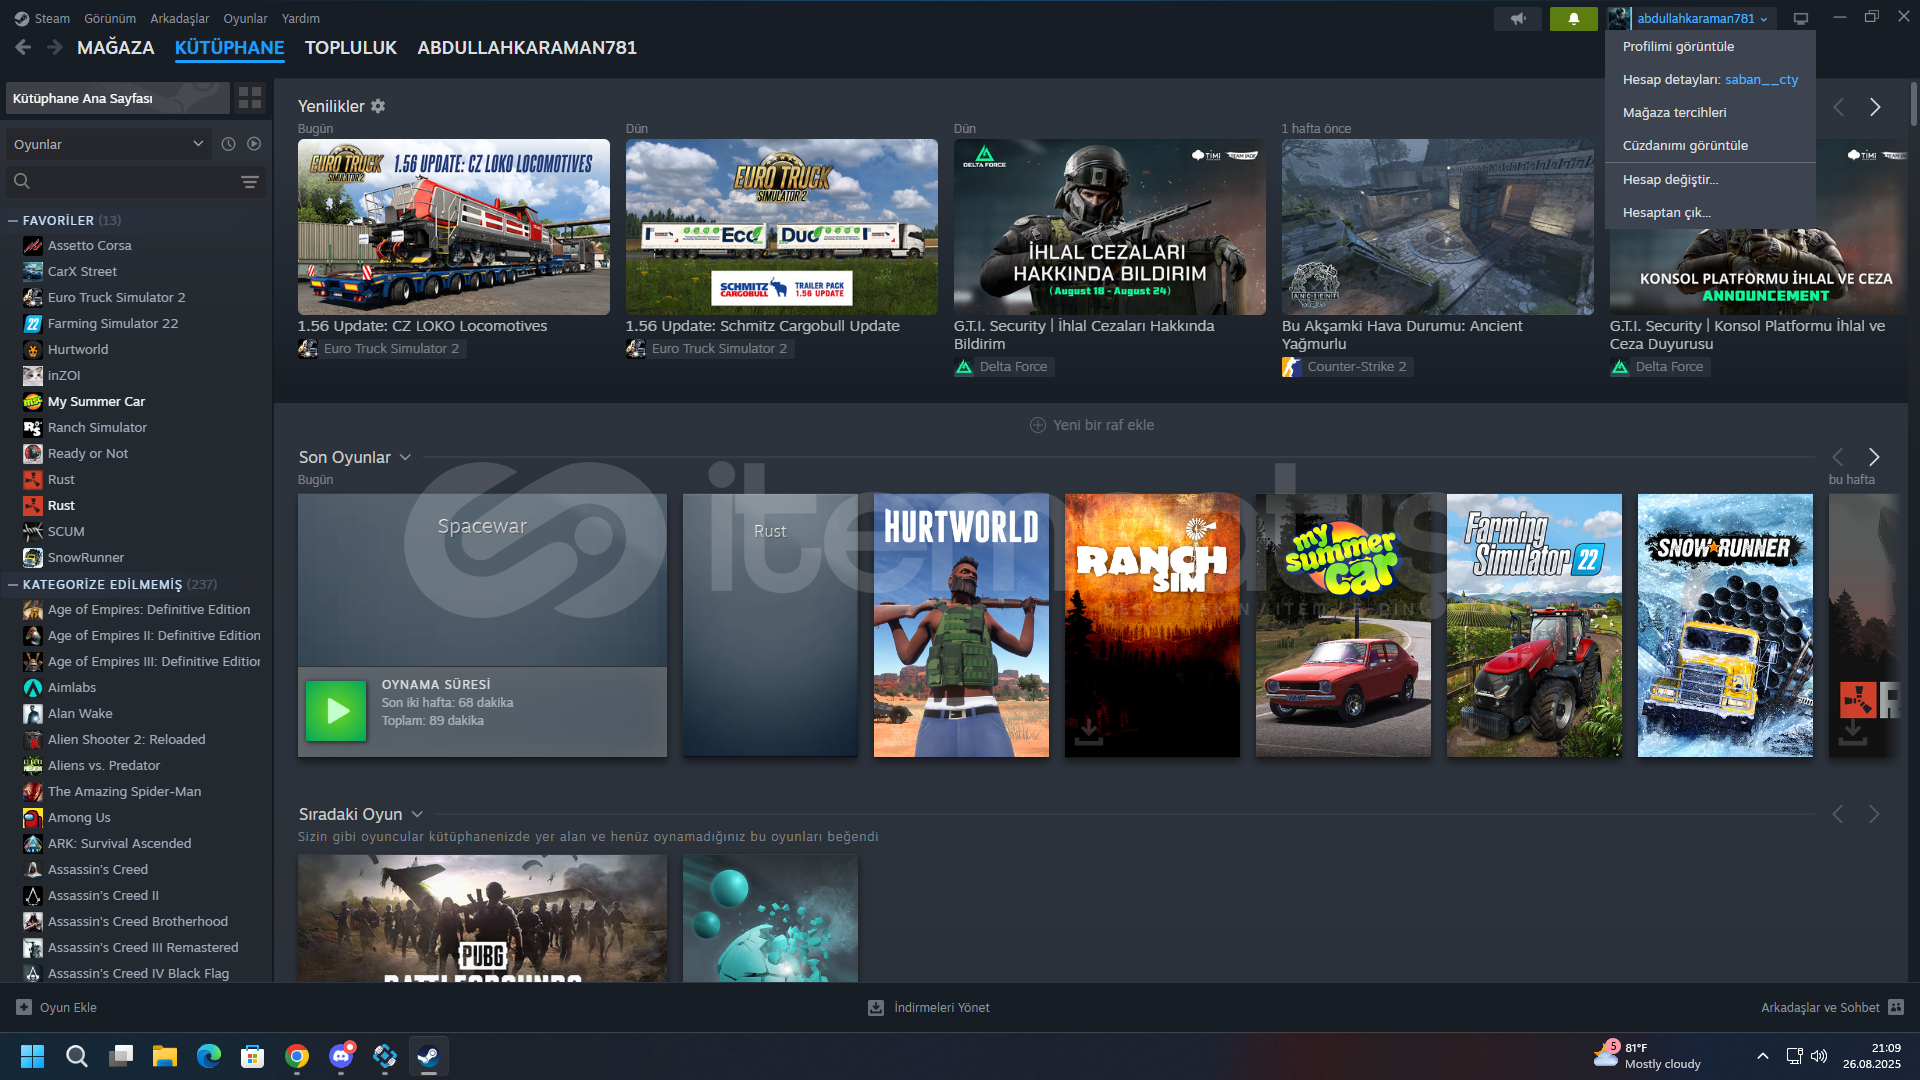Viewport: 1920px width, 1080px height.
Task: Select My Summer Car in library list
Action: click(96, 401)
